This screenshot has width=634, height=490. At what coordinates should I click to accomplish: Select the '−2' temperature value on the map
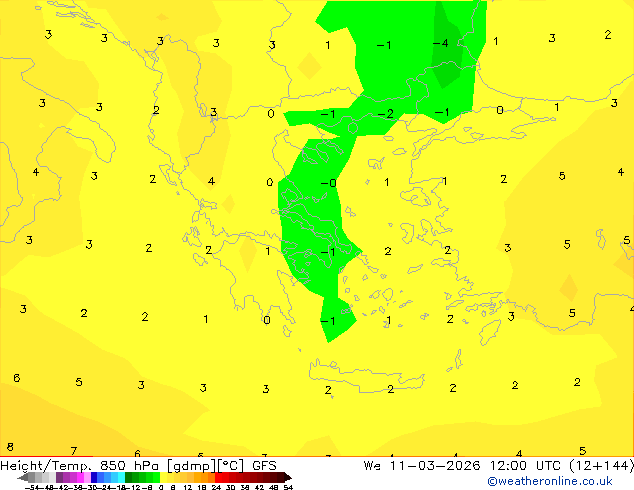coord(385,114)
